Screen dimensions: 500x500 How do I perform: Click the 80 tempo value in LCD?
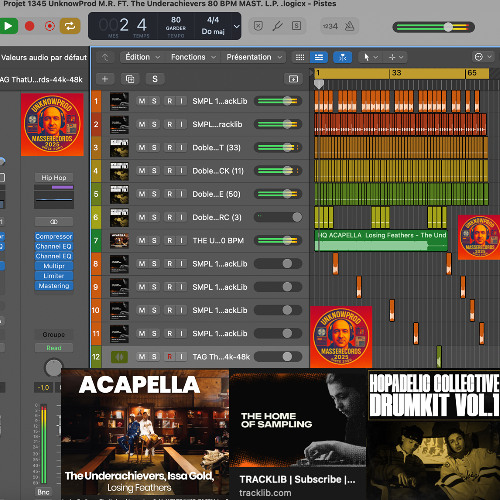click(176, 20)
